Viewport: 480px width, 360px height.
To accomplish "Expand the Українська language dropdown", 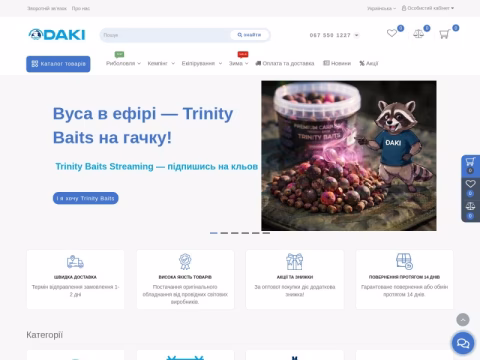I will [x=381, y=8].
